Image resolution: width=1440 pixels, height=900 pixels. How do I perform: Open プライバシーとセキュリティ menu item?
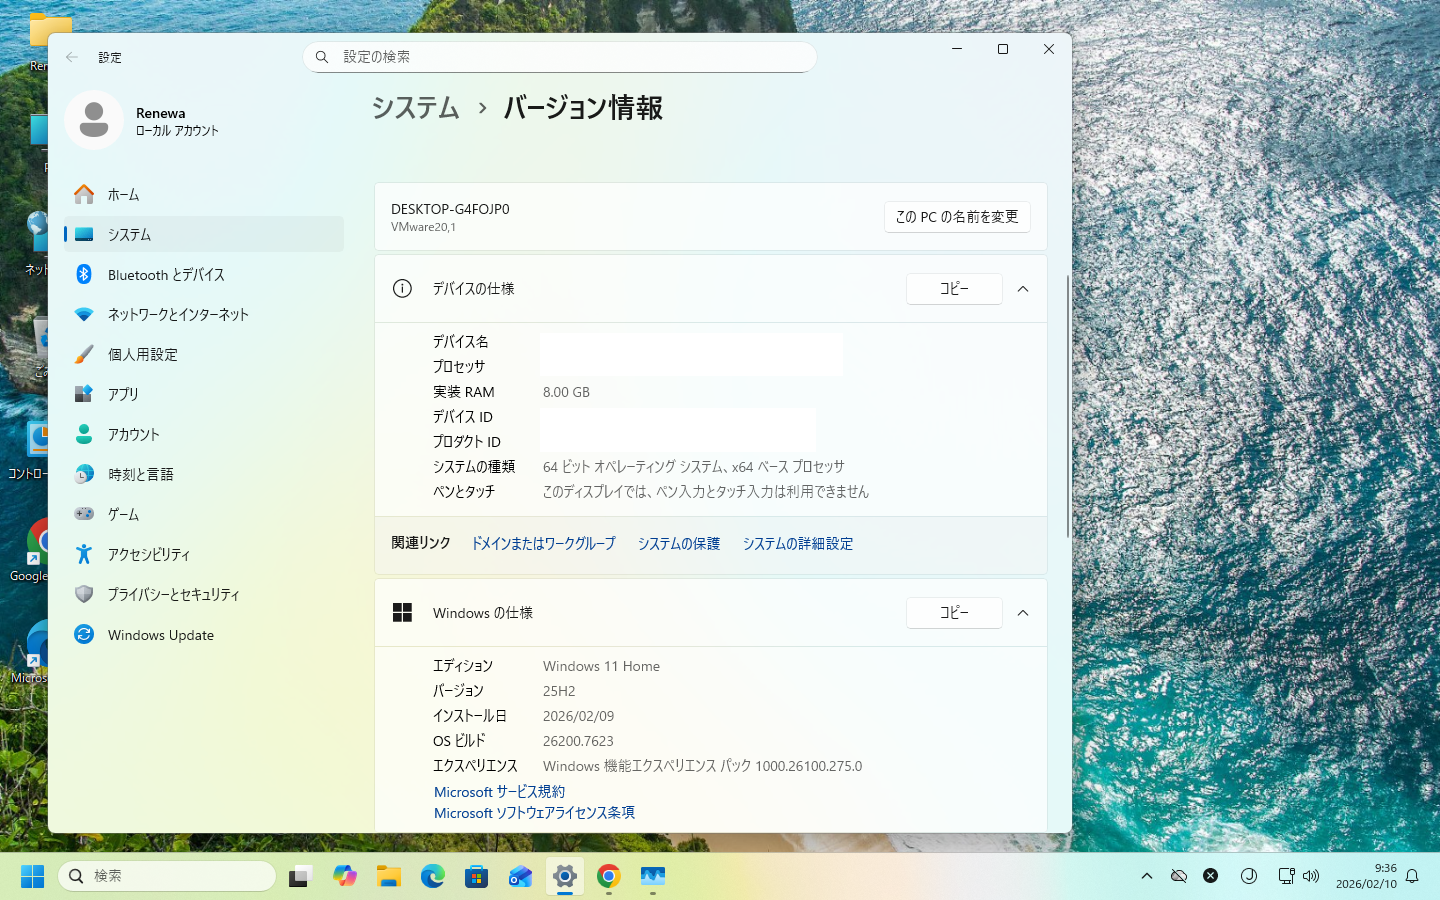[x=173, y=594]
